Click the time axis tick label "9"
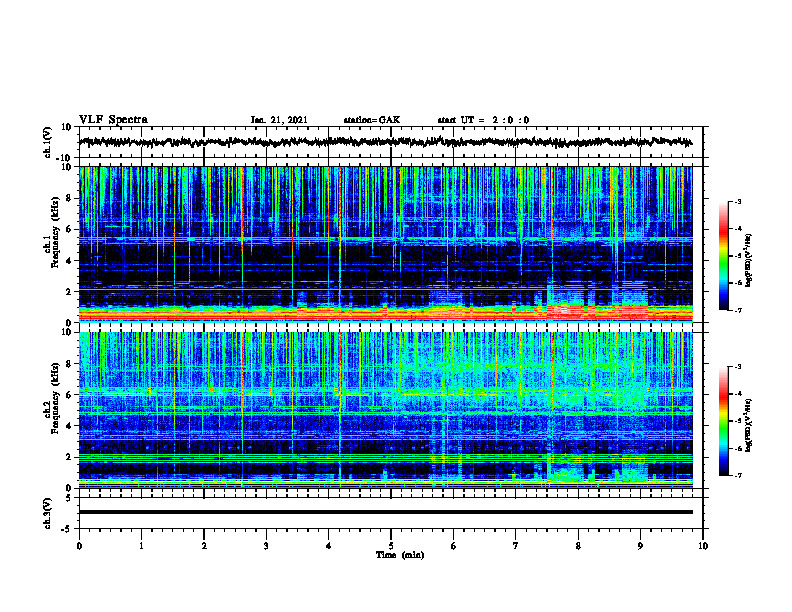792x612 pixels. (x=640, y=546)
